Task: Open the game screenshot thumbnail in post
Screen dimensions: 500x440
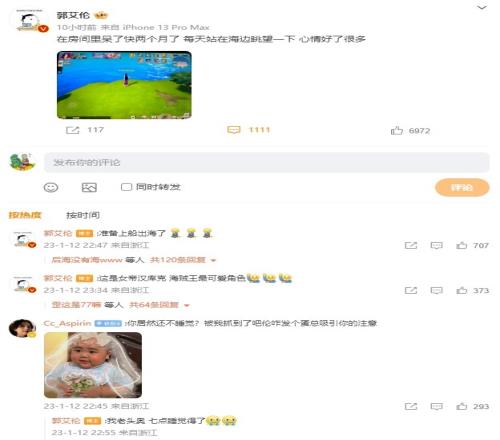Action: (124, 85)
